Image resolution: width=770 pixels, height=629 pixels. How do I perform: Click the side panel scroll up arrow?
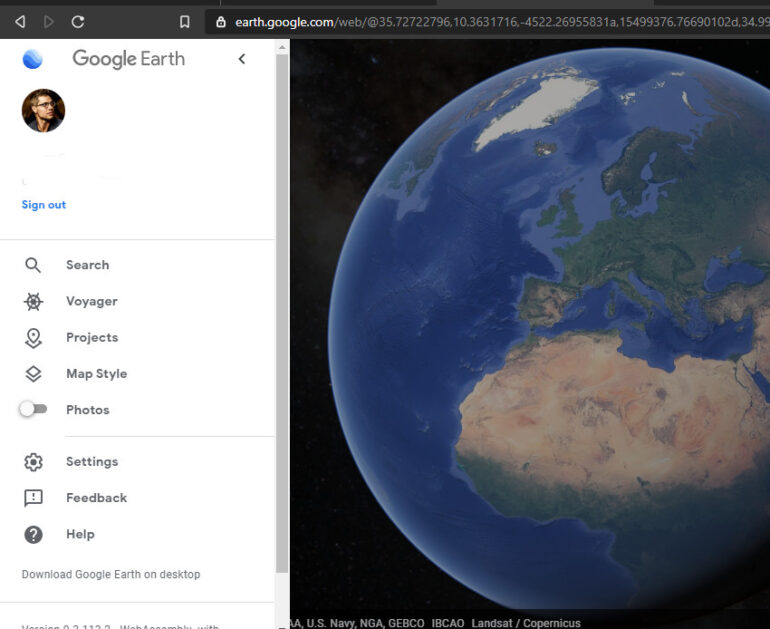282,48
